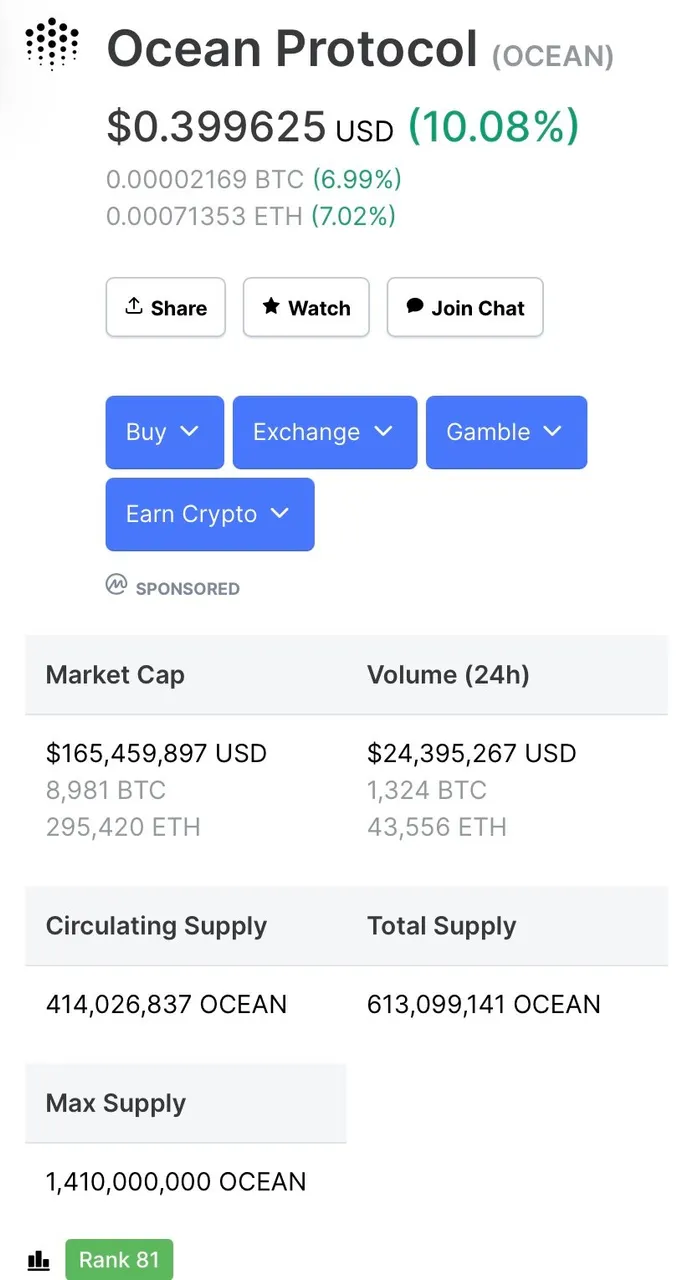Click the SPONSORED label
693x1280 pixels.
(x=188, y=588)
